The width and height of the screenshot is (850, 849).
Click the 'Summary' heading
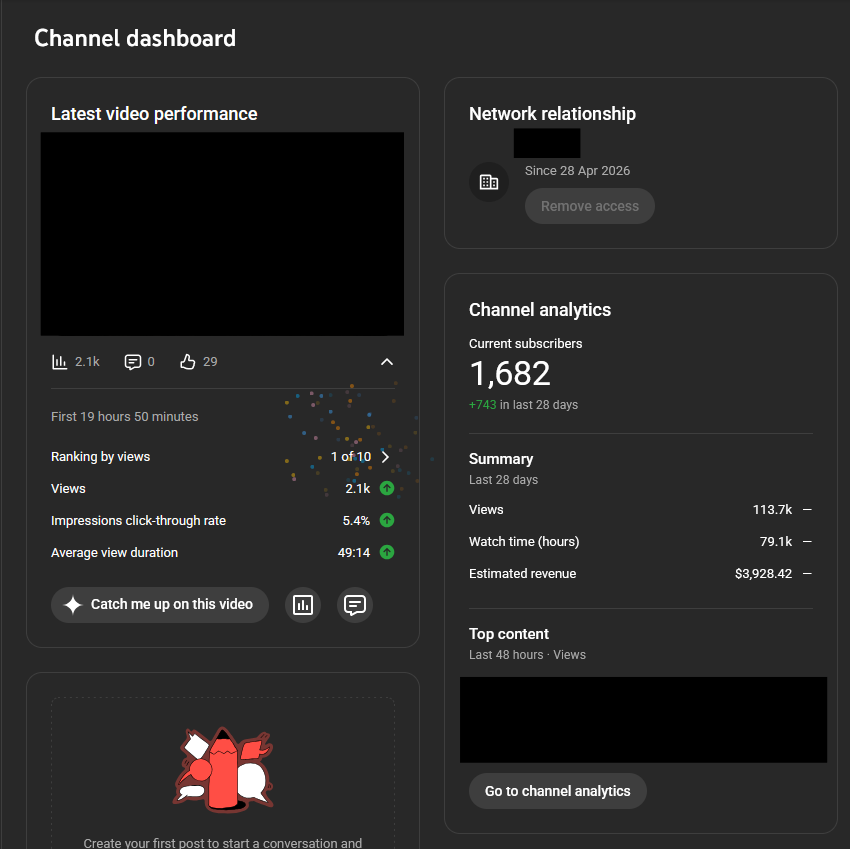coord(500,459)
